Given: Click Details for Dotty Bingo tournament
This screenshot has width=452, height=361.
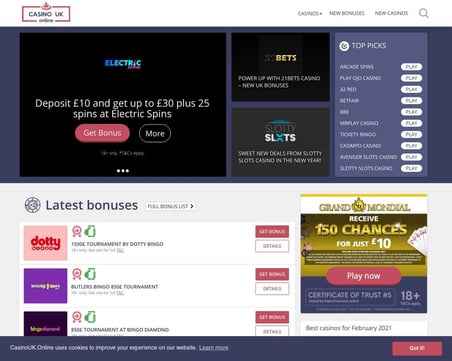Looking at the screenshot, I should pos(272,246).
